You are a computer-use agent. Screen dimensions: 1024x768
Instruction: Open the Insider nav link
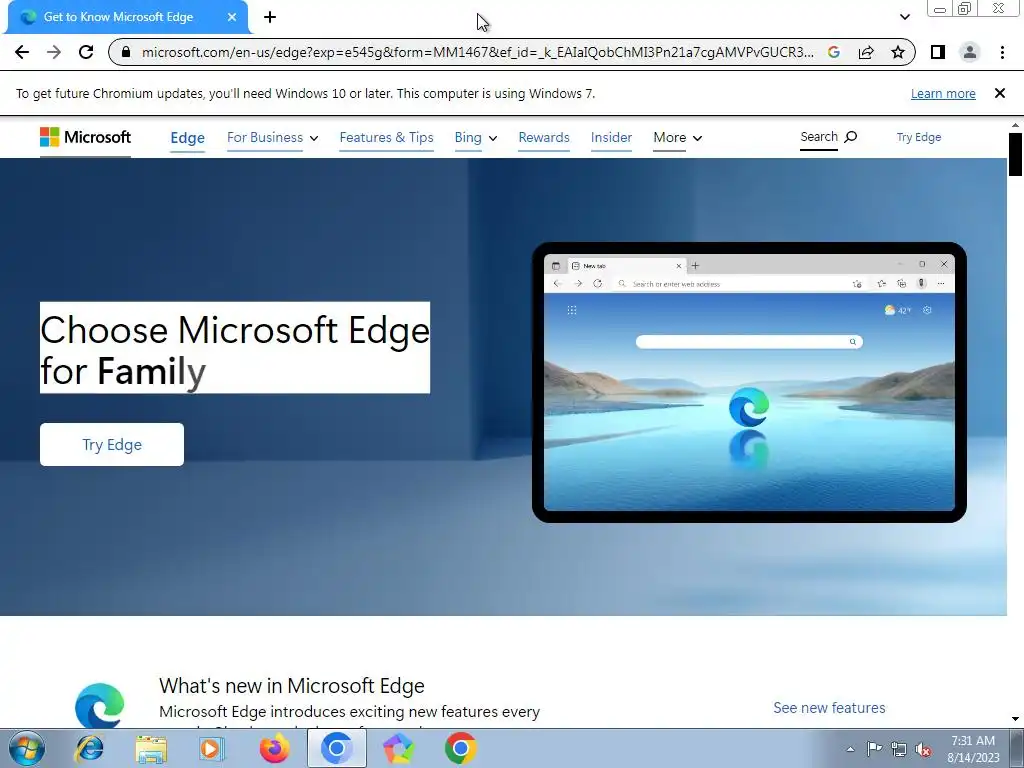[x=611, y=138]
